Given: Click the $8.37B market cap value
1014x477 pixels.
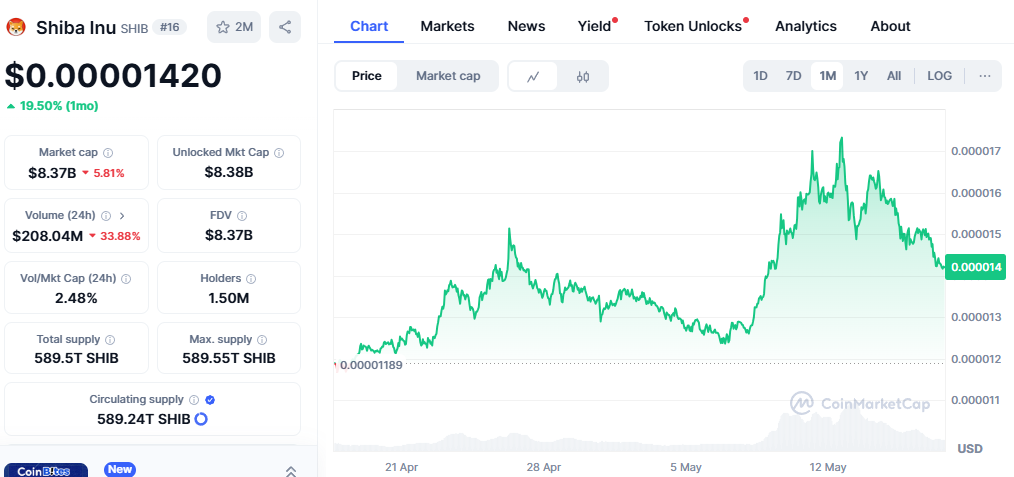Looking at the screenshot, I should pos(52,173).
